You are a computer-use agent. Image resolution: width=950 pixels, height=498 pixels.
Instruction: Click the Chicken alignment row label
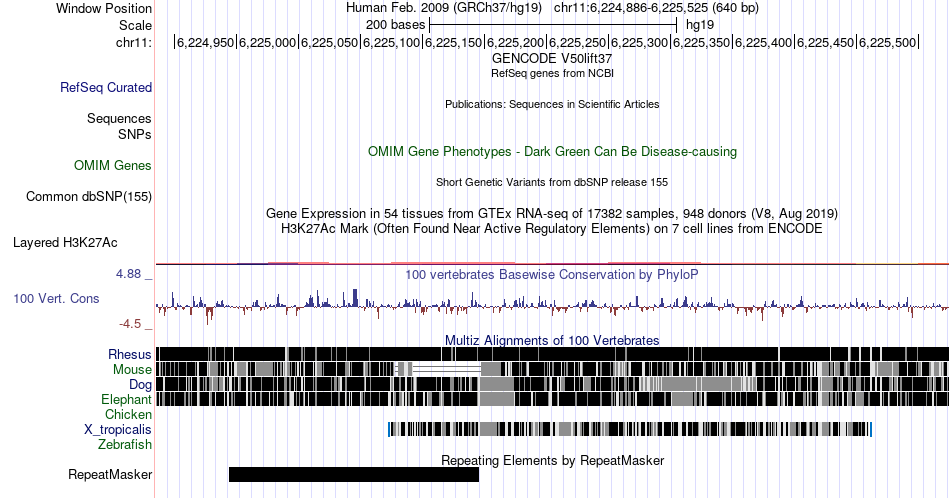click(x=128, y=414)
